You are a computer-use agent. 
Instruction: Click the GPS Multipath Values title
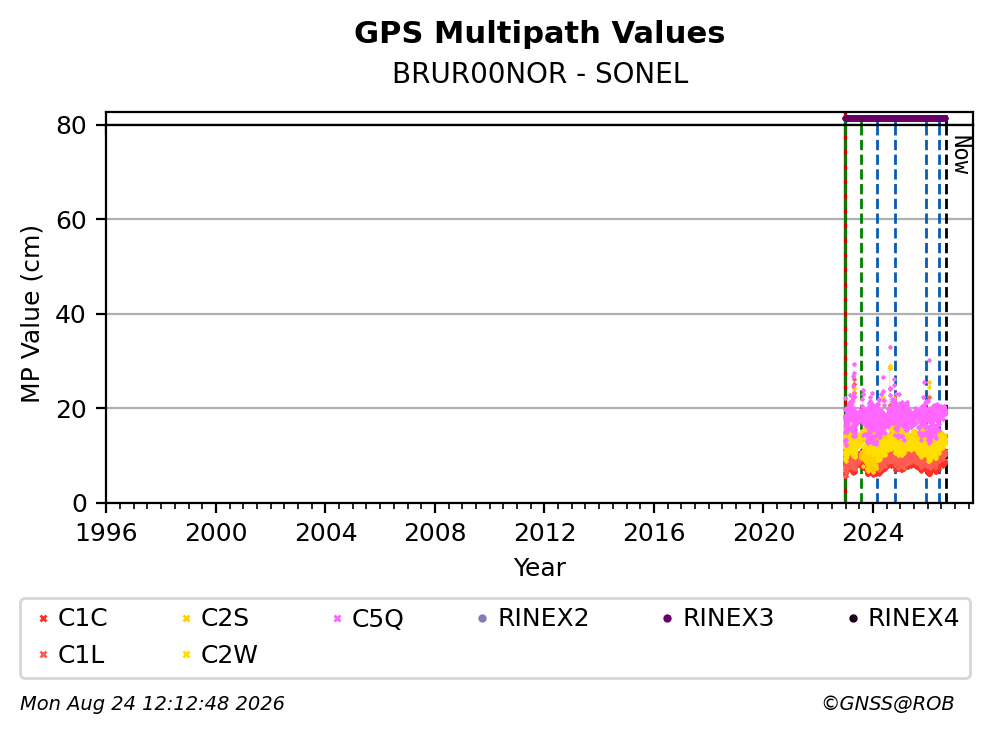540,33
